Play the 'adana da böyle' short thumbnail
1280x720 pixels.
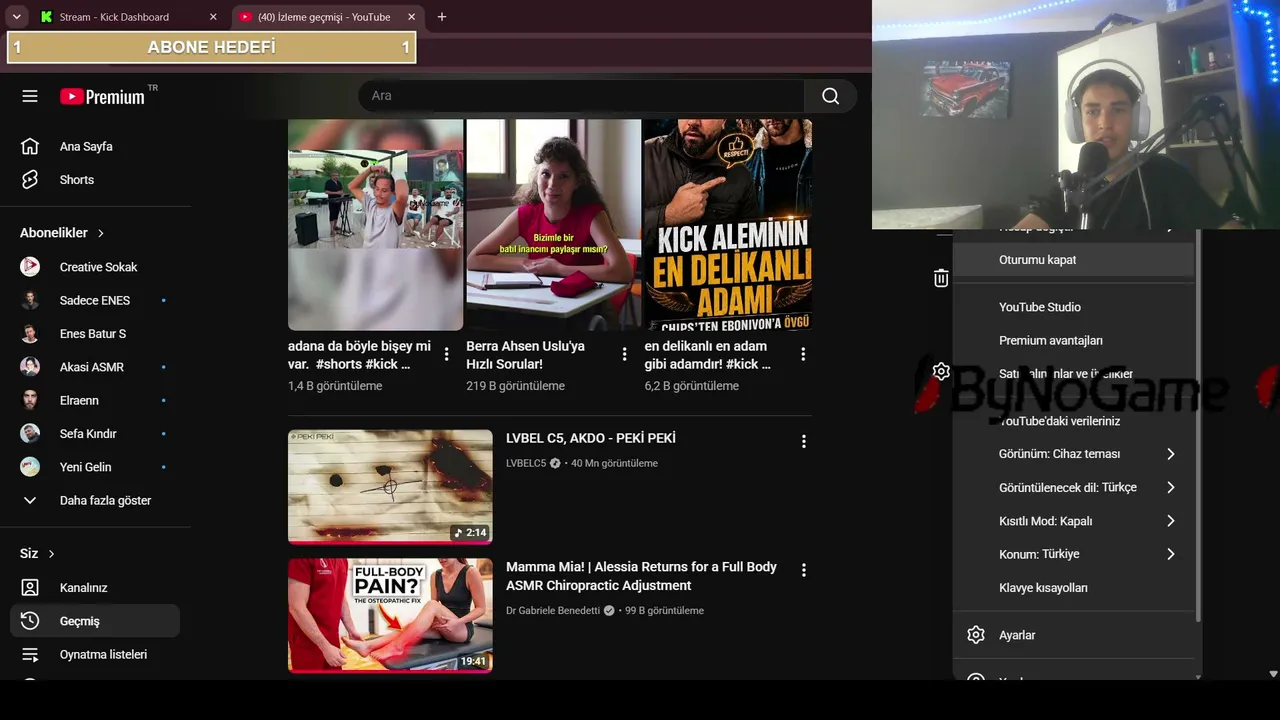coord(375,225)
